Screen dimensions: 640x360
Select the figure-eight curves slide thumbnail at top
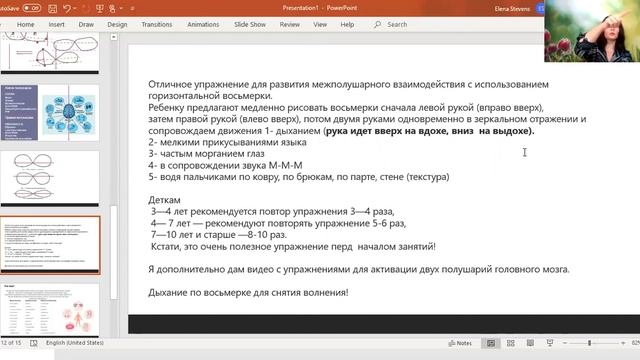[50, 52]
